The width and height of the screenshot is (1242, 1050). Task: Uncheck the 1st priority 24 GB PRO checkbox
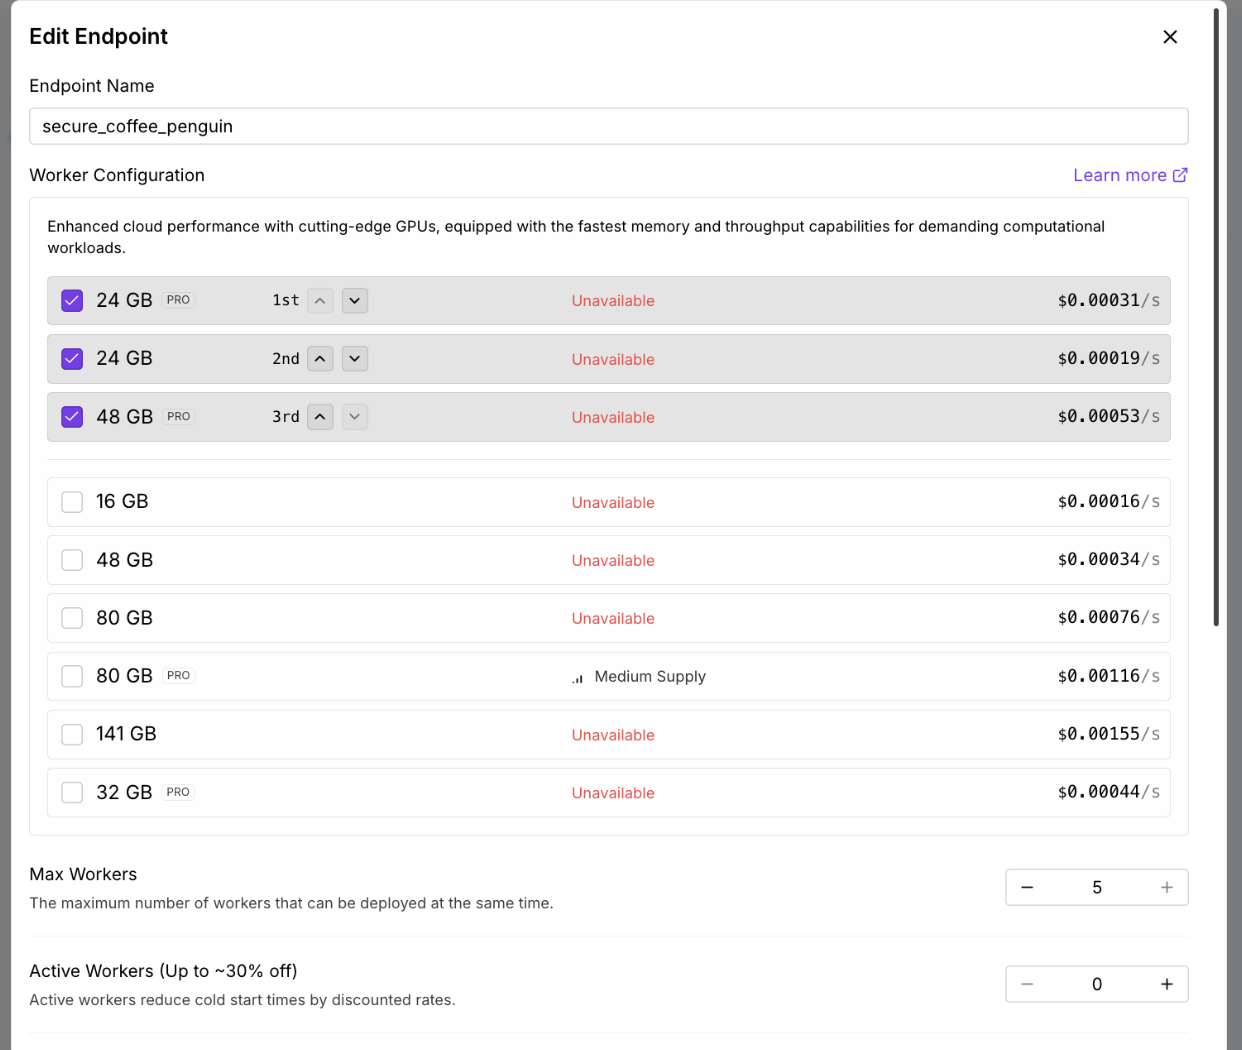coord(72,301)
